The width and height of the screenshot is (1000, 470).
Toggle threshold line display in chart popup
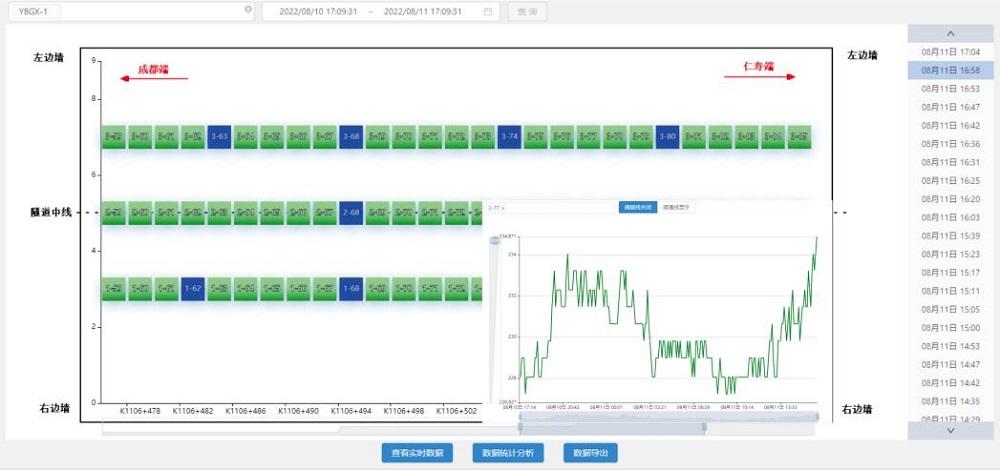pyautogui.click(x=676, y=207)
